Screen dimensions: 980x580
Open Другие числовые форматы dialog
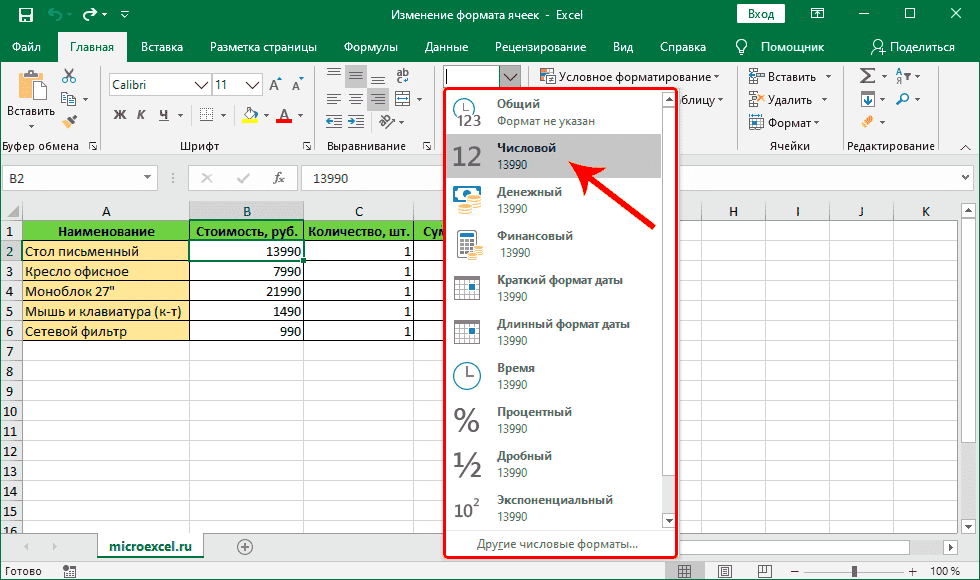coord(560,547)
